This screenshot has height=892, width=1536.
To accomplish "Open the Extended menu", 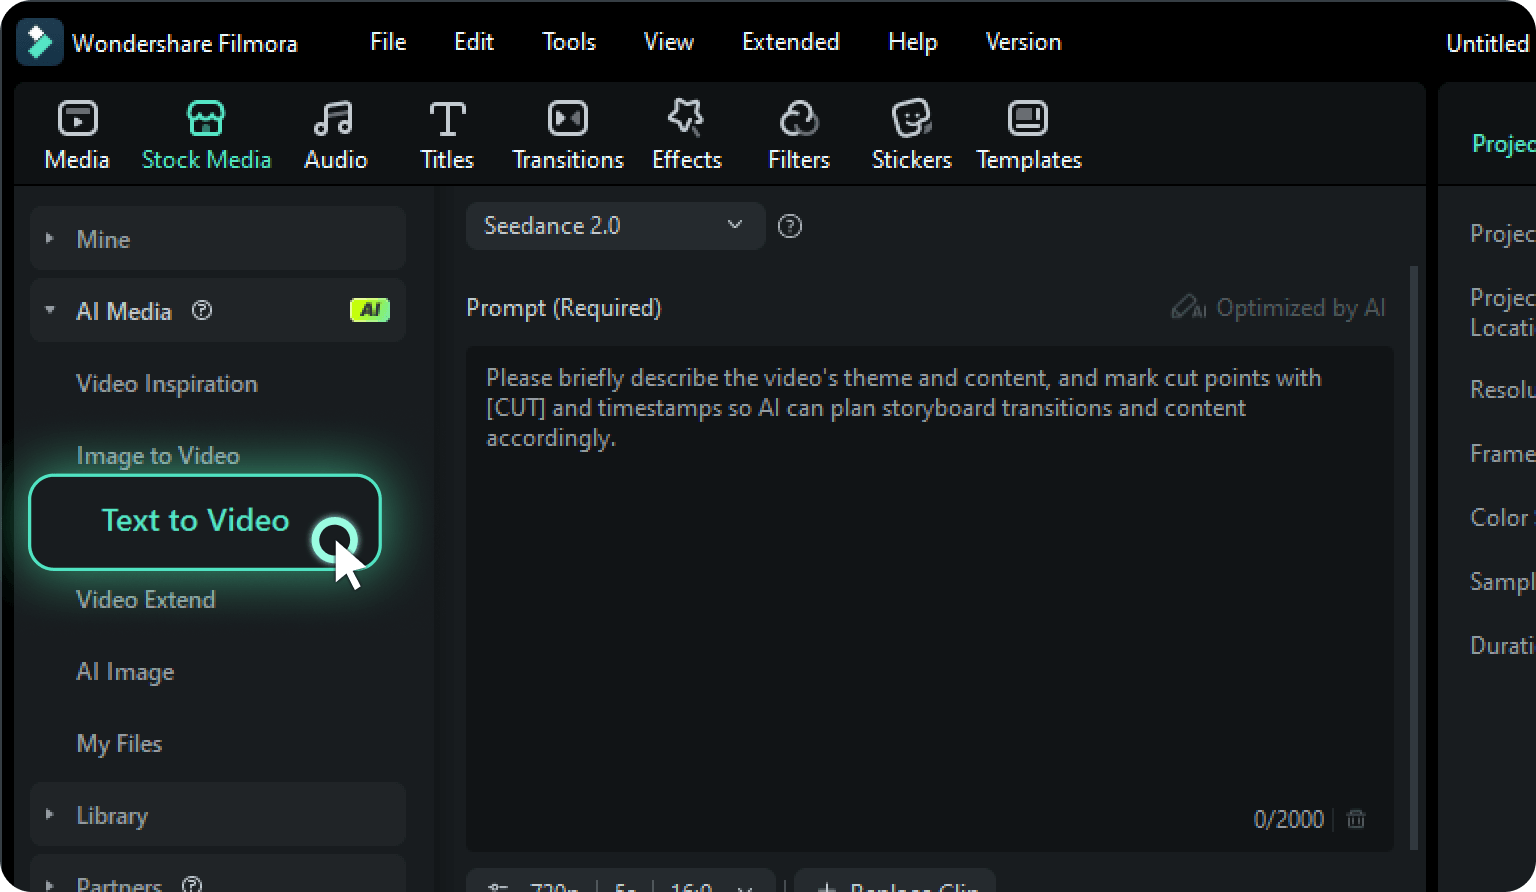I will tap(790, 42).
